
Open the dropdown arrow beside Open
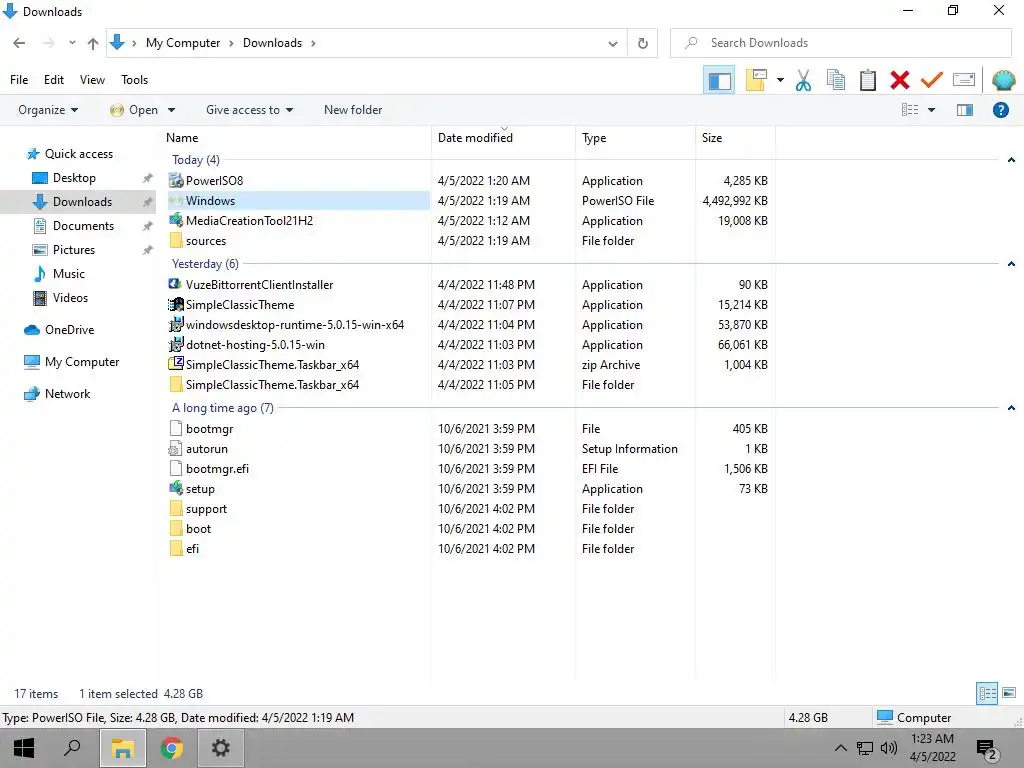171,110
